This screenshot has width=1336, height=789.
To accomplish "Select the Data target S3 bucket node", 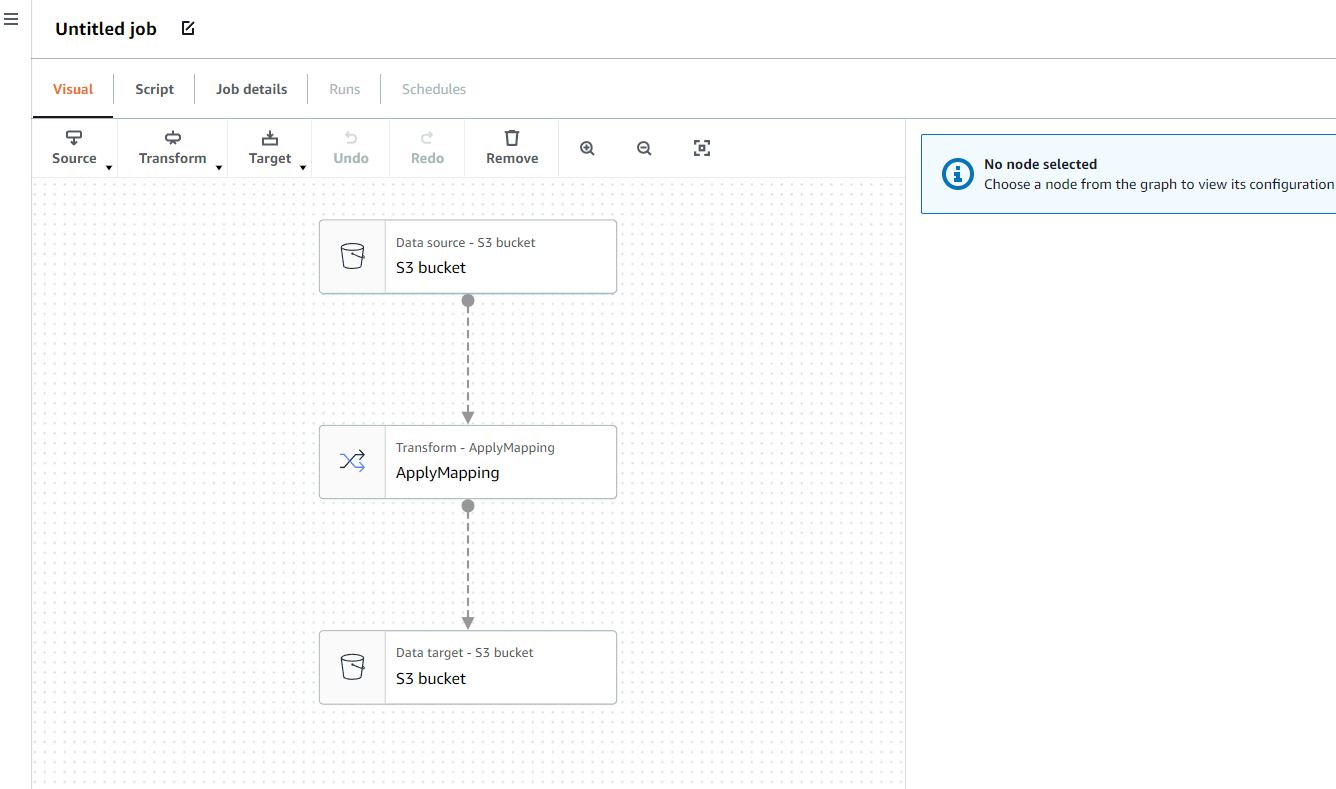I will click(468, 667).
